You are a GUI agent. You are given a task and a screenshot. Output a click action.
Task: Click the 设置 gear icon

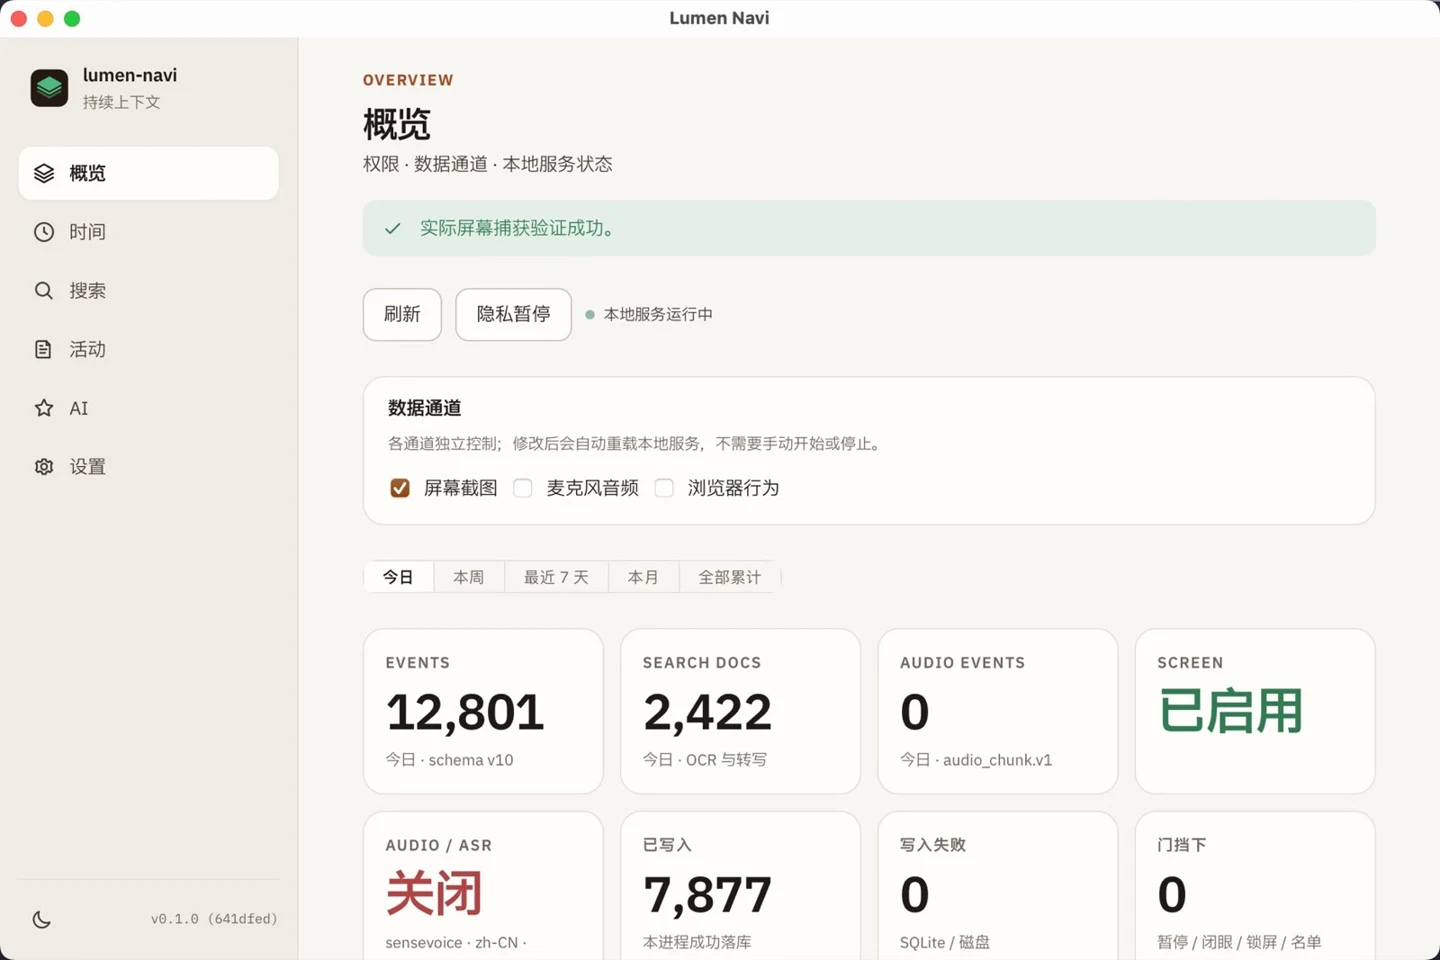[x=44, y=467]
